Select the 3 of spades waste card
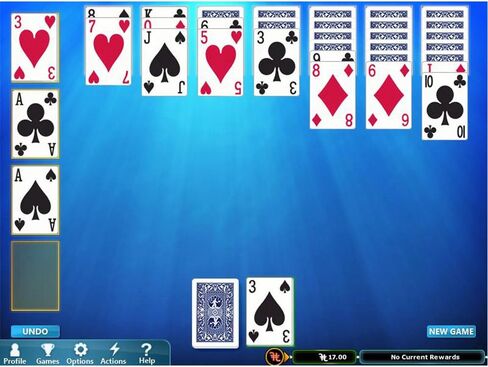The width and height of the screenshot is (488, 367). point(270,312)
